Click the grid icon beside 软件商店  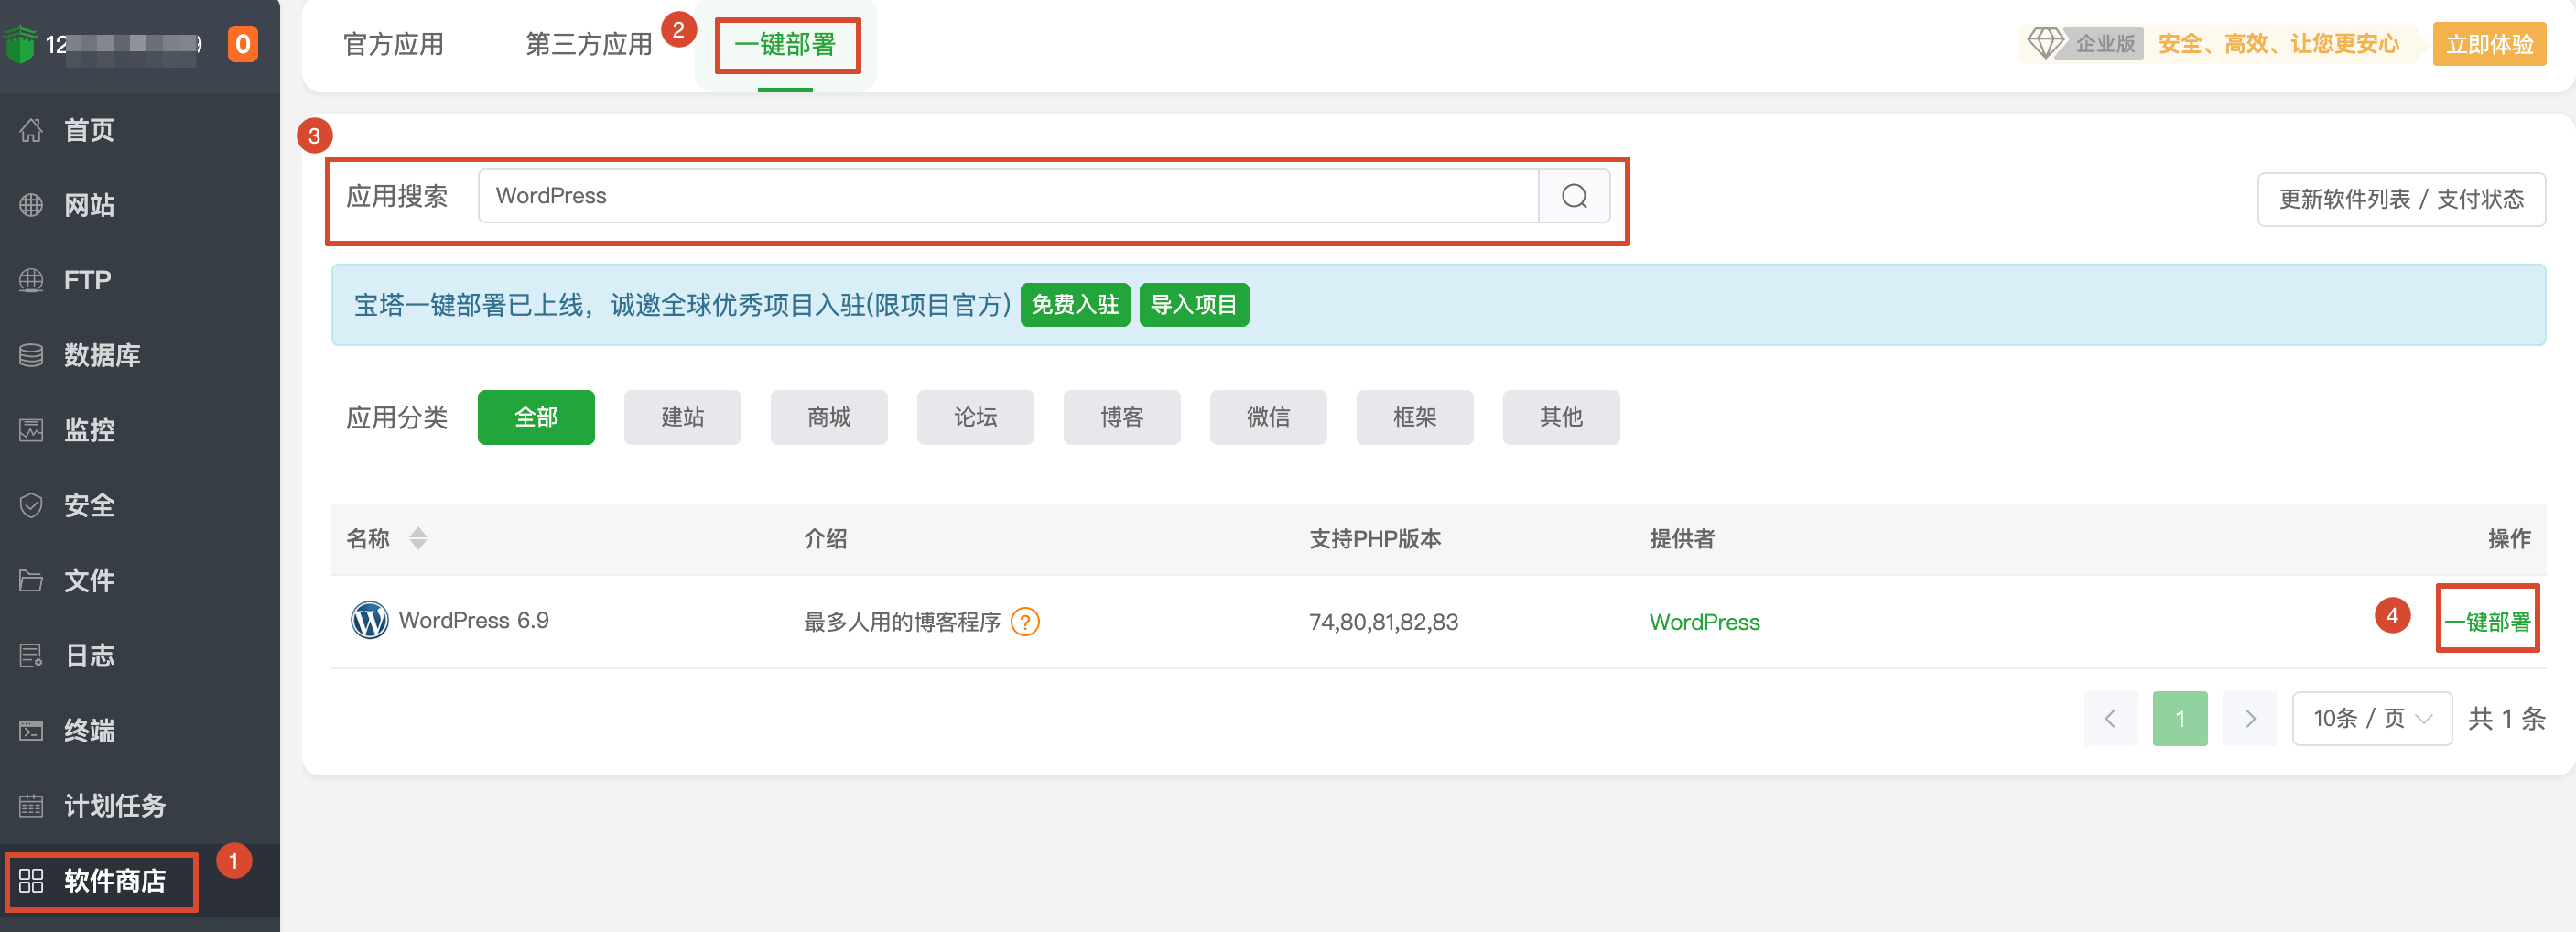click(x=31, y=880)
